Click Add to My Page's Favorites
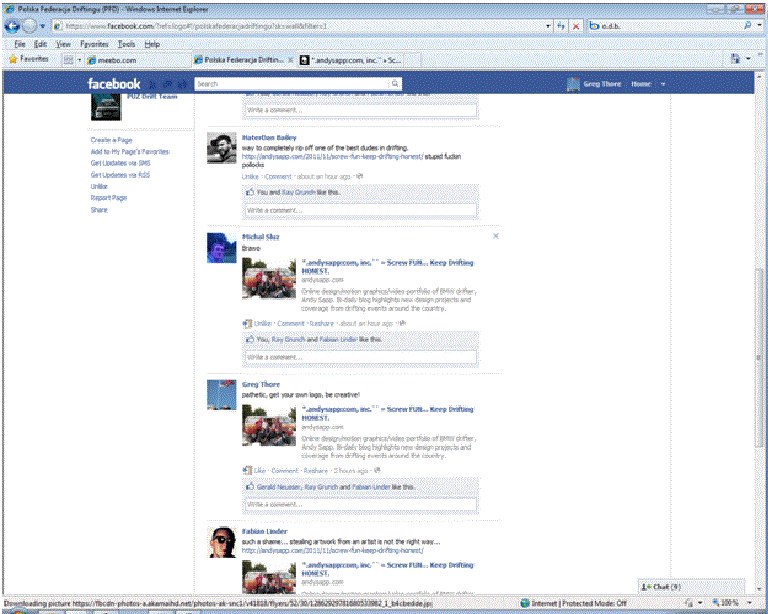The width and height of the screenshot is (768, 614). coord(130,152)
